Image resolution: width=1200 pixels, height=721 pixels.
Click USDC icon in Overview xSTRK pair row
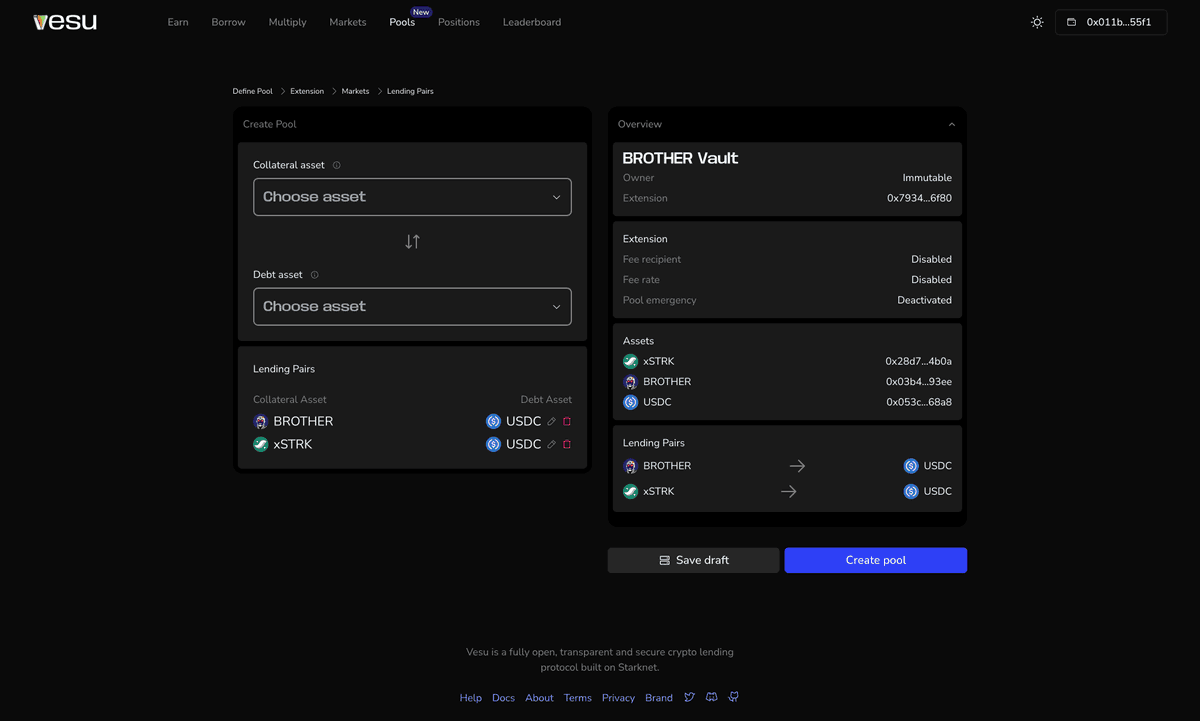pyautogui.click(x=911, y=491)
